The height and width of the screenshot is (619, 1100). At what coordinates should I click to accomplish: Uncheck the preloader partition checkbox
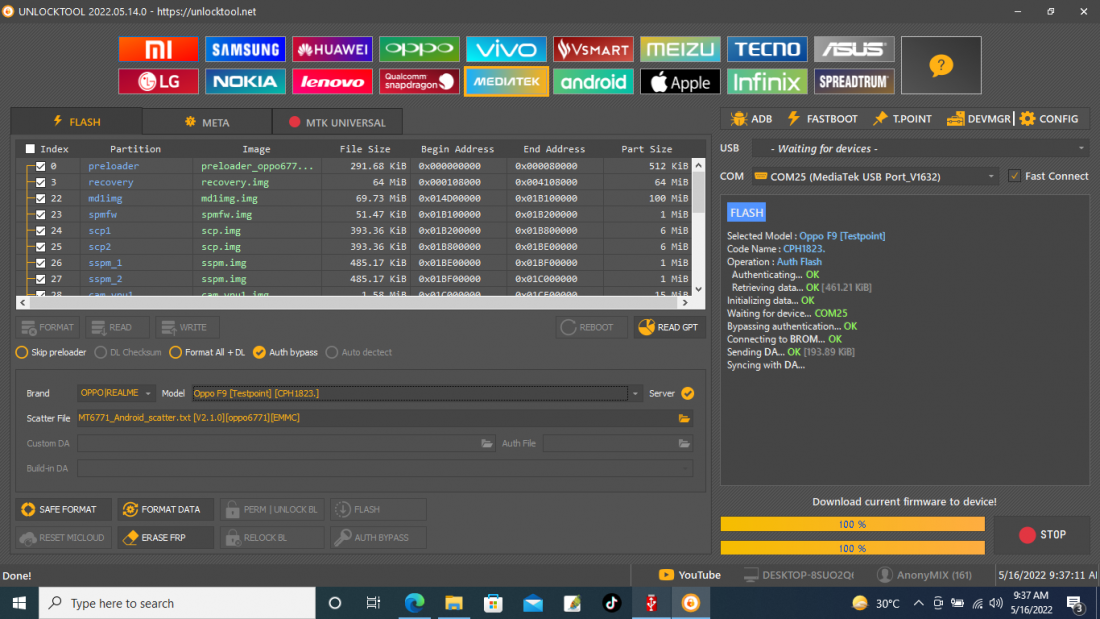(x=41, y=166)
